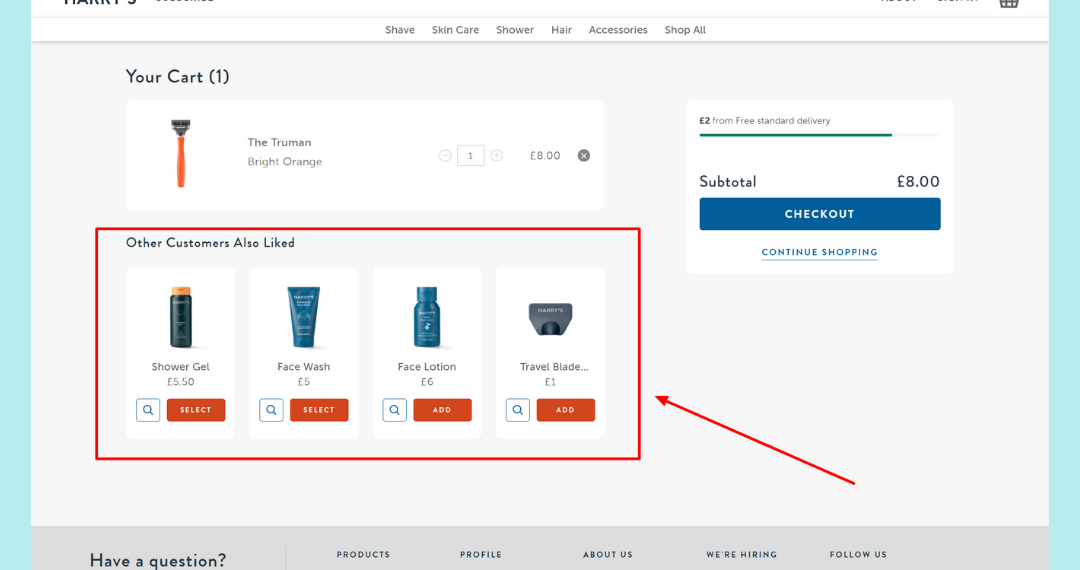Click the PROFILE footer heading
This screenshot has width=1080, height=570.
point(481,554)
